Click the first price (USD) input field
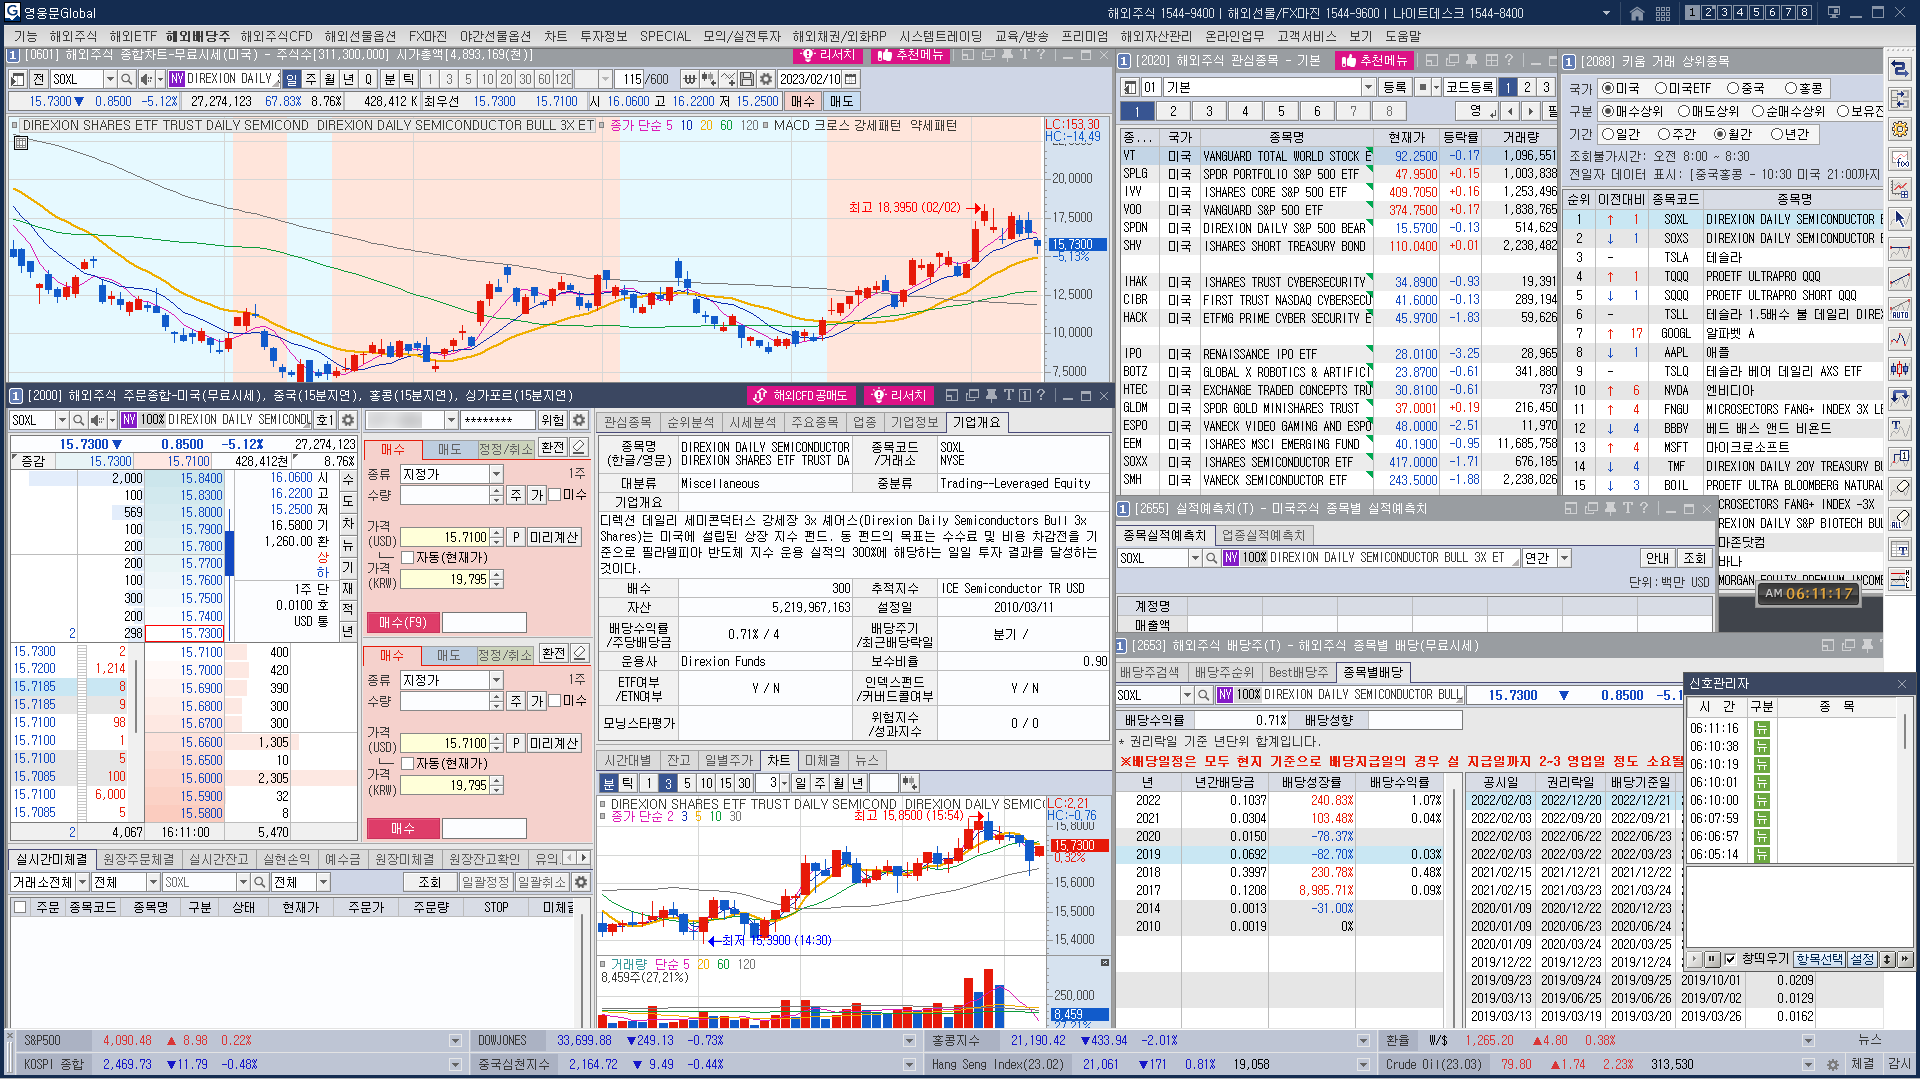 (446, 537)
